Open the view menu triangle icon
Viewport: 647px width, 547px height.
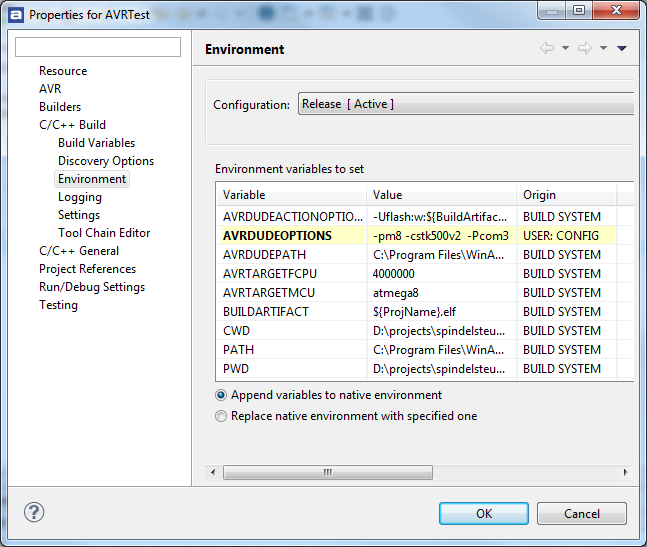pos(622,49)
